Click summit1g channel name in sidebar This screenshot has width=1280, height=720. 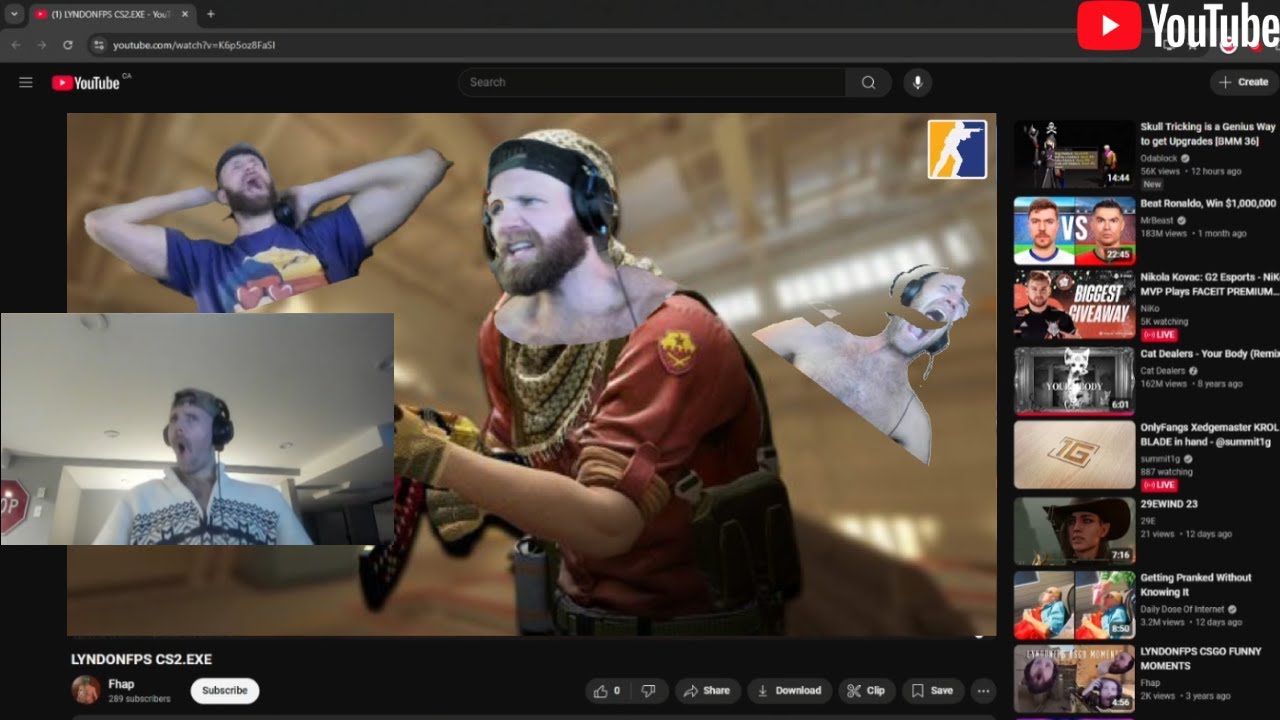[1160, 458]
